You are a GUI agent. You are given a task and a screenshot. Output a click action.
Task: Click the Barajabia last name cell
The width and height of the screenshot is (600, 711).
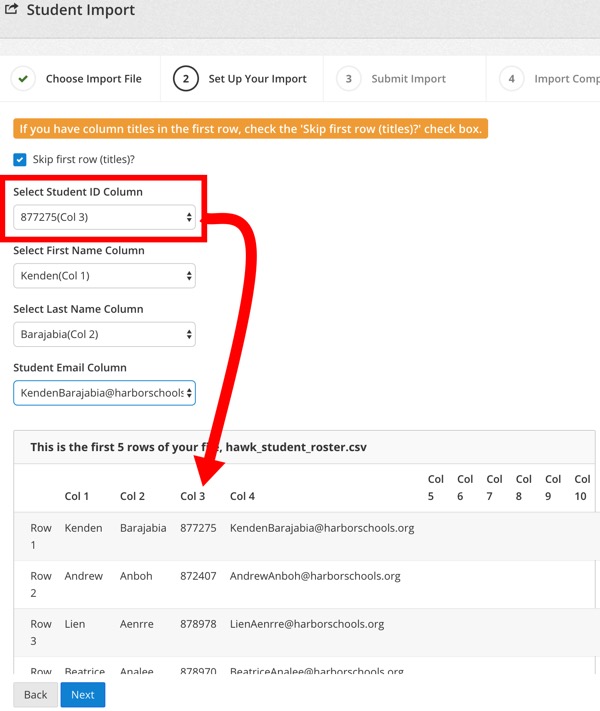pyautogui.click(x=143, y=528)
